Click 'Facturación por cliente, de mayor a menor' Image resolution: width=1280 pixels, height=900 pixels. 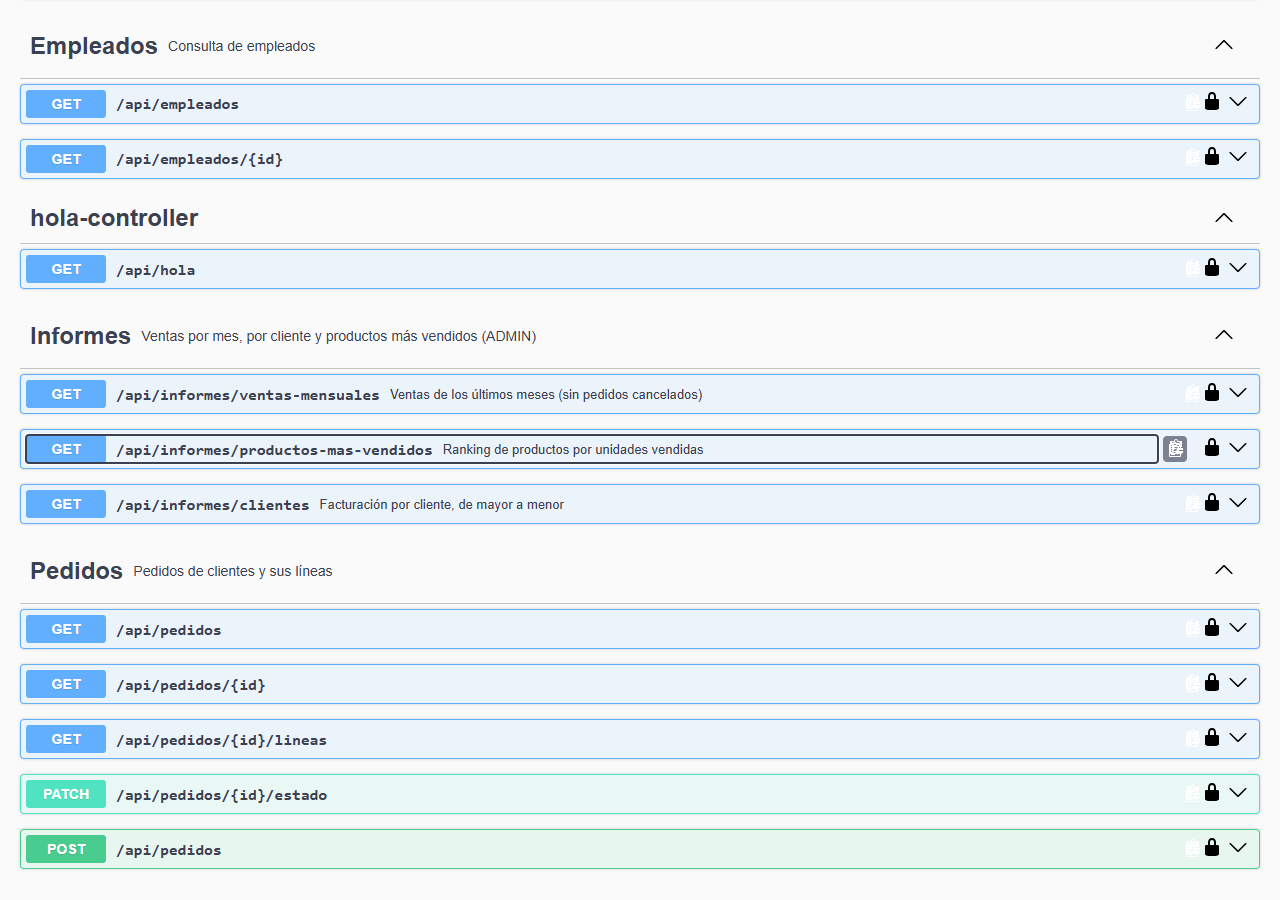pos(442,505)
